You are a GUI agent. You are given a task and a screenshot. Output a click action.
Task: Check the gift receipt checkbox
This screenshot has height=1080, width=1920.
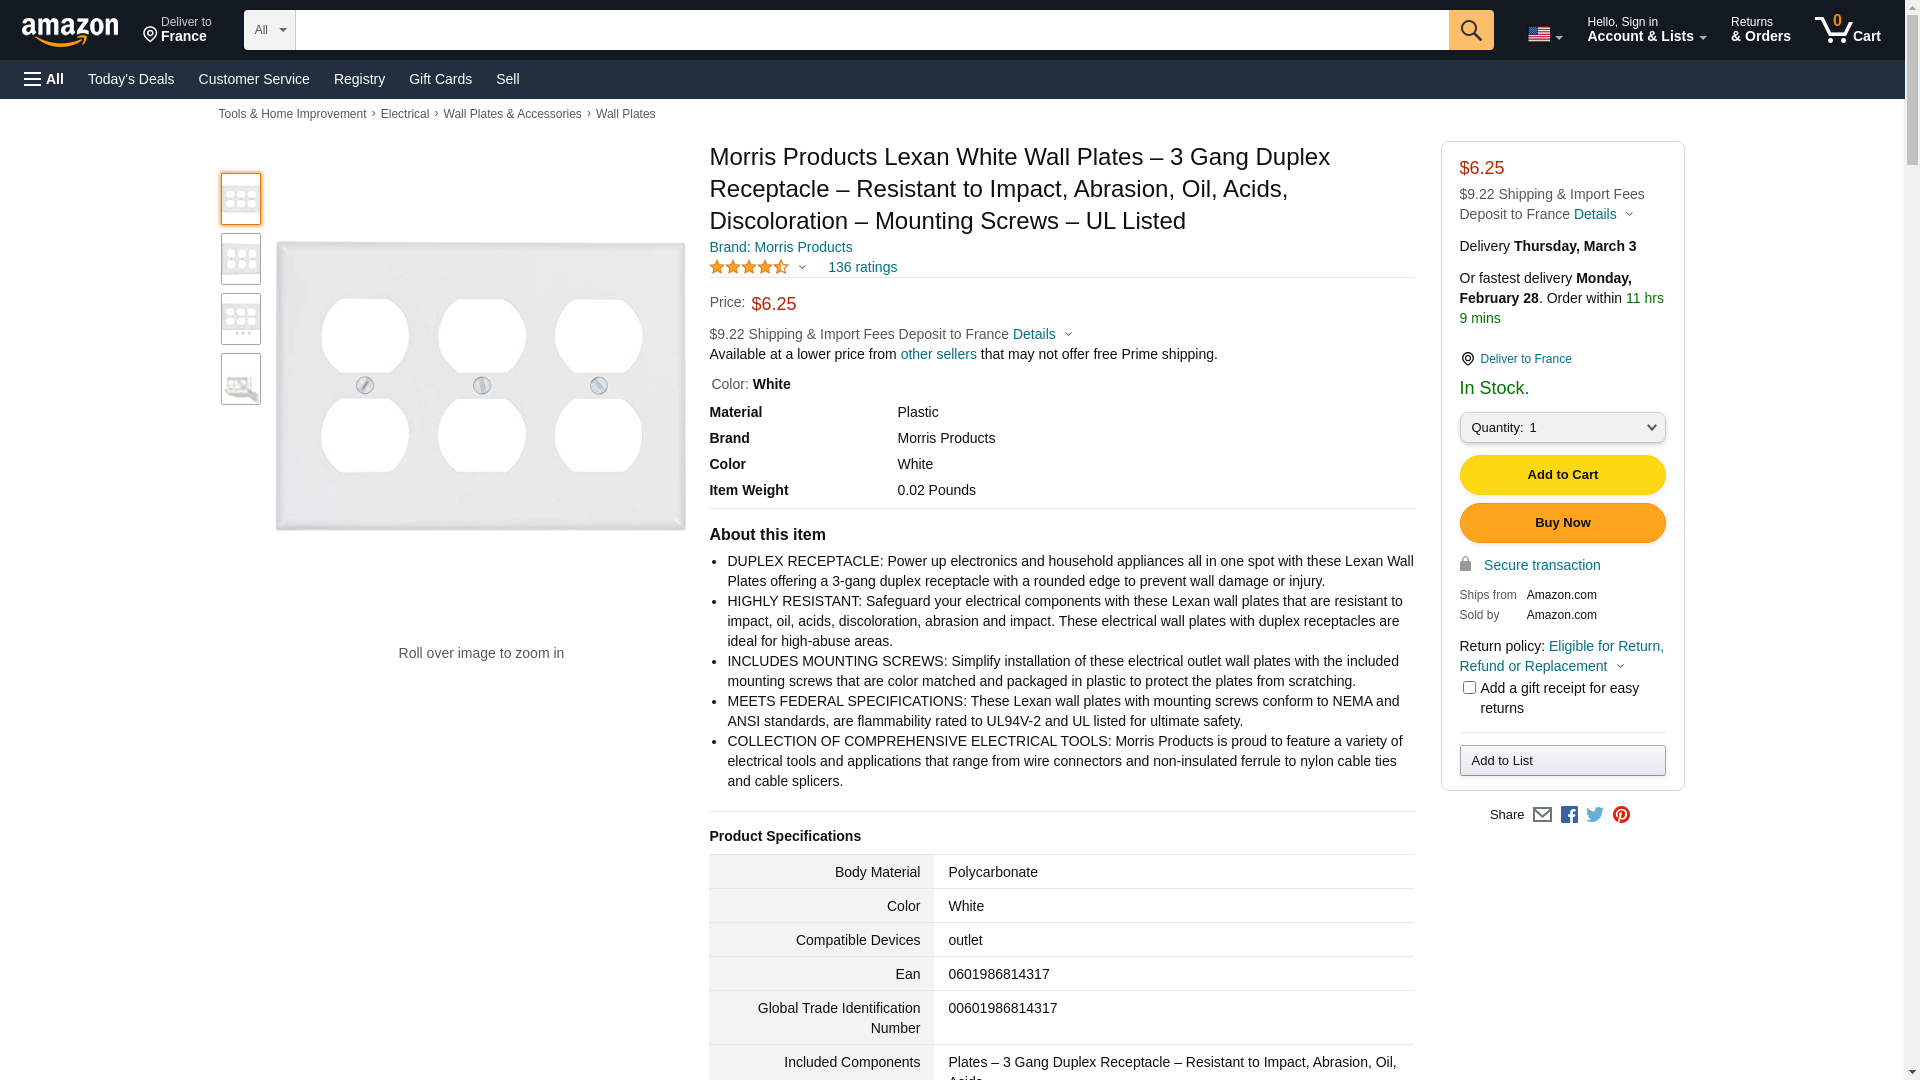tap(1469, 688)
